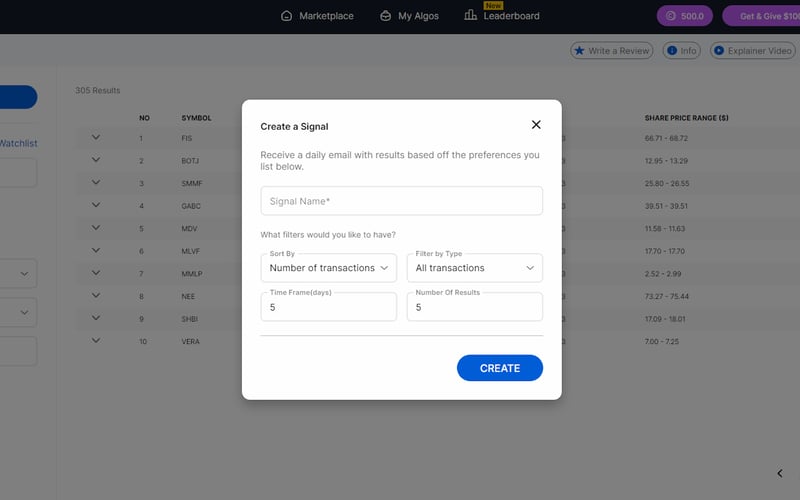Click the Leaderboard chart icon
Screen dimensions: 800x500
tap(470, 15)
